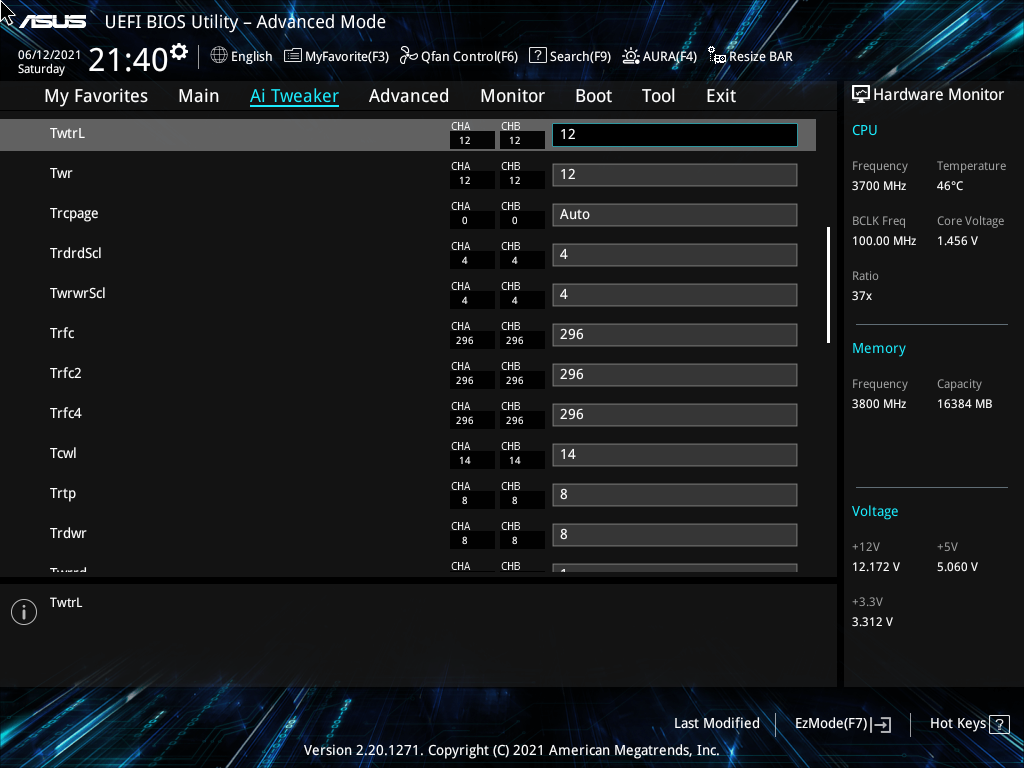
Task: Open the Tool tab
Action: (x=658, y=95)
